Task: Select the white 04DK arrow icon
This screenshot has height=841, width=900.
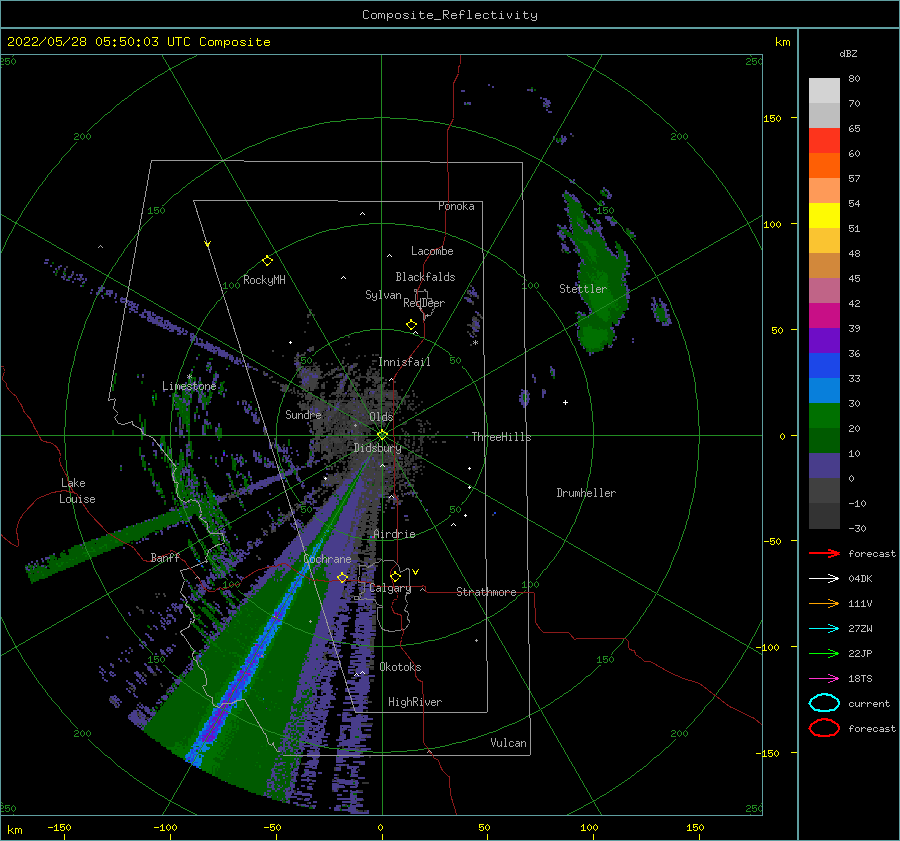Action: pos(824,579)
